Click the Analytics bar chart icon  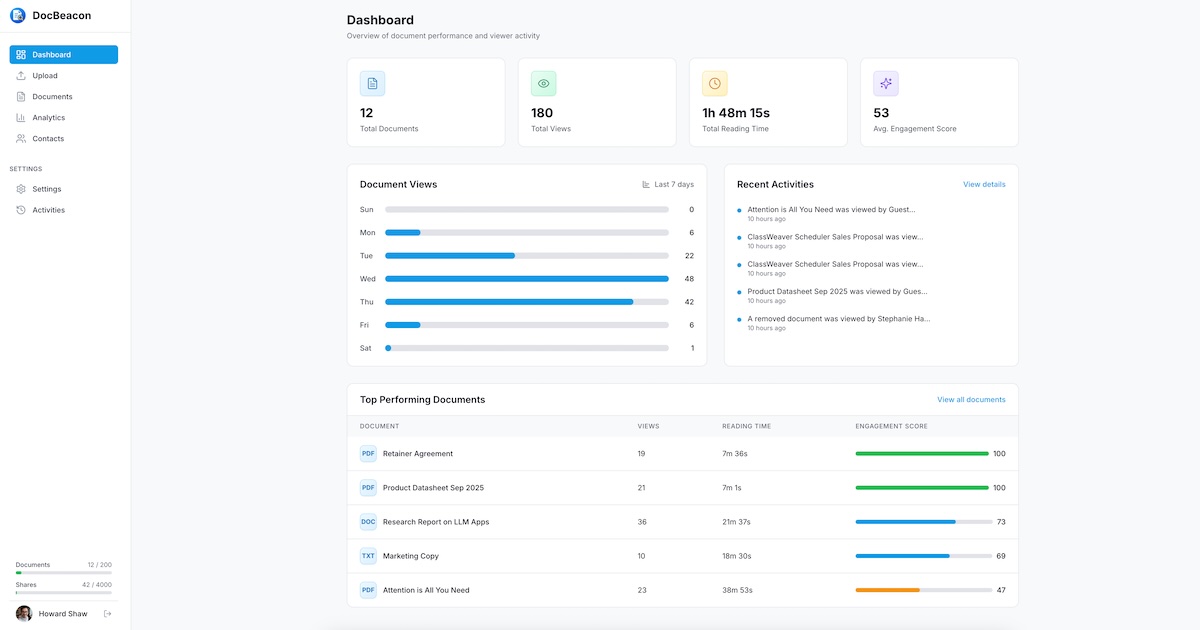coord(21,118)
